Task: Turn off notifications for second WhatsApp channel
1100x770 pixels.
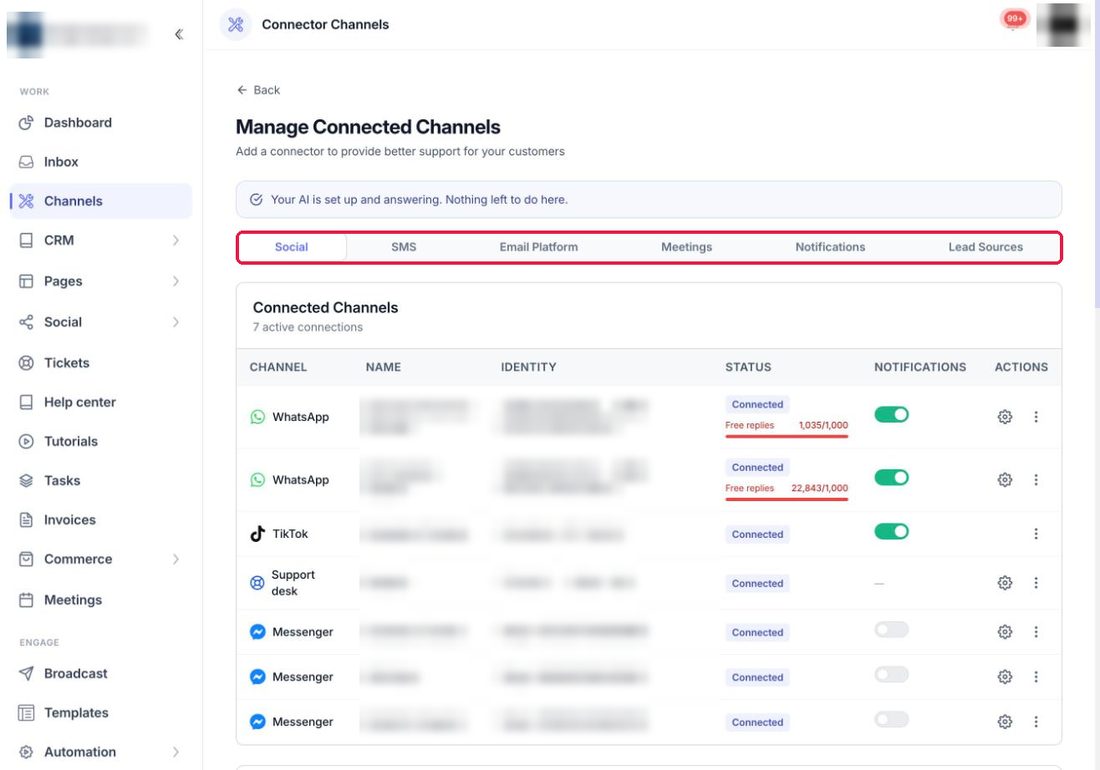Action: (891, 478)
